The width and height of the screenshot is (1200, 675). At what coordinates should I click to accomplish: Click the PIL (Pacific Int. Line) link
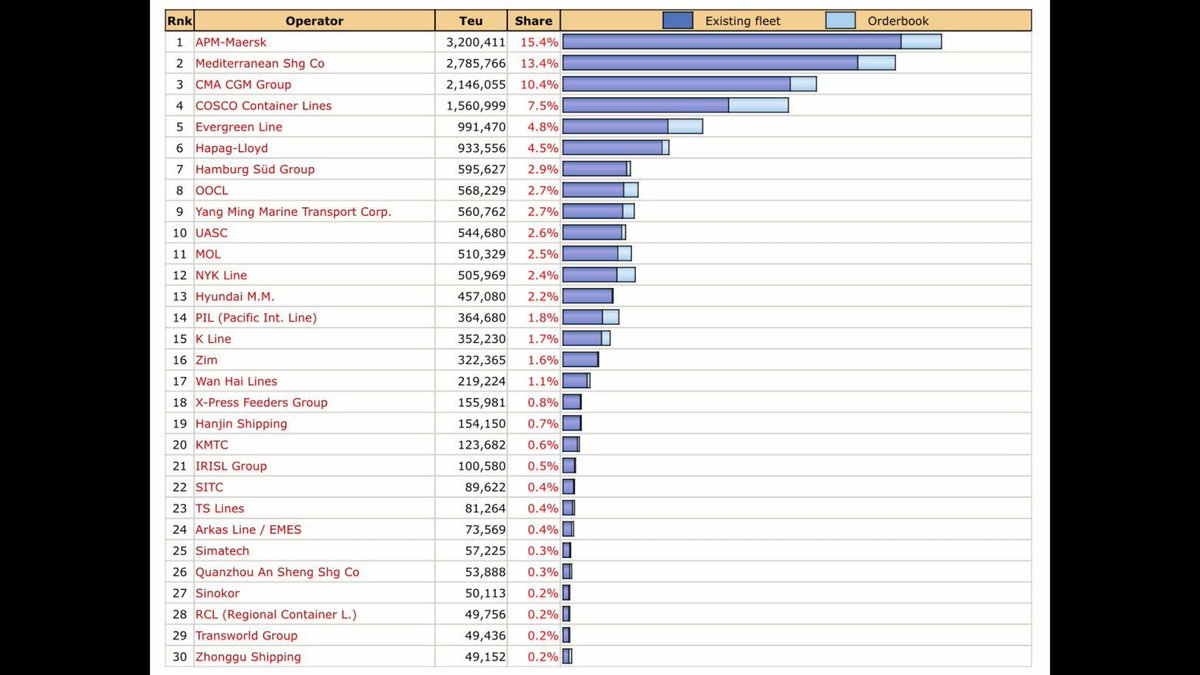tap(256, 317)
